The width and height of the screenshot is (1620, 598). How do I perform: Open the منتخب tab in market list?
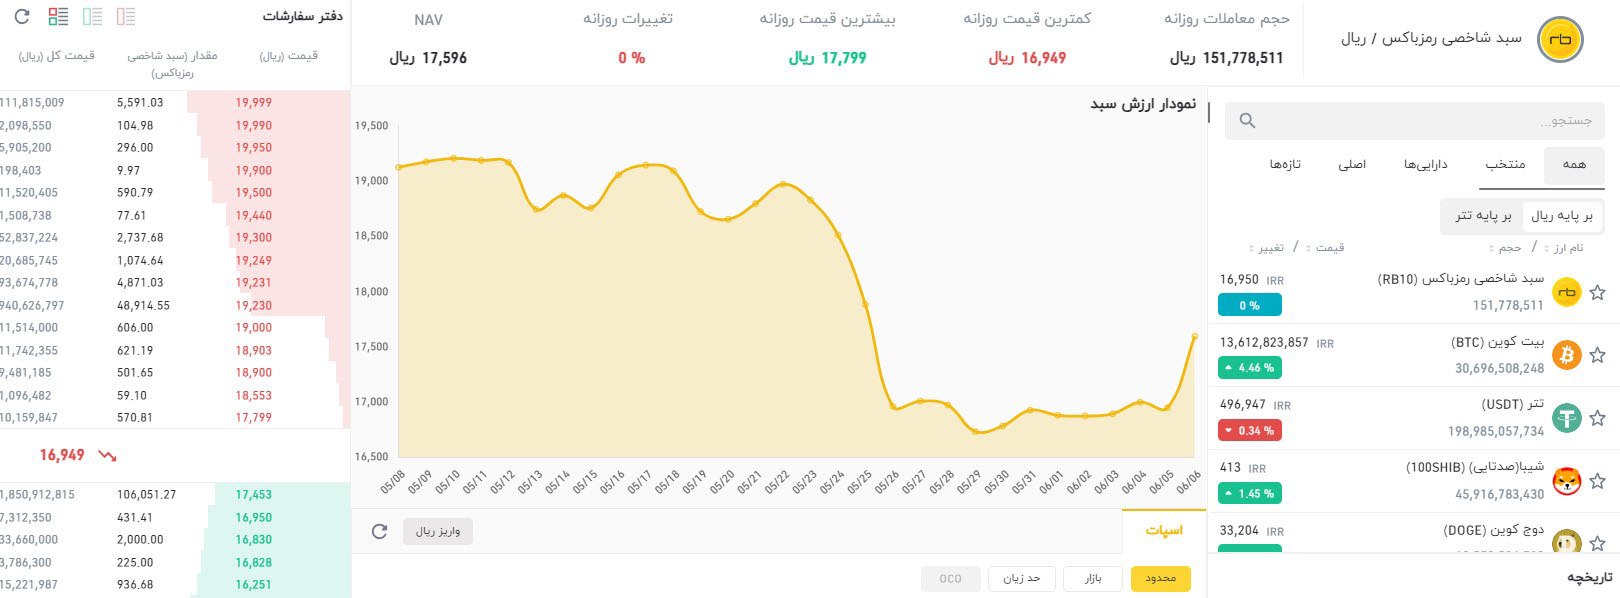click(x=1505, y=165)
